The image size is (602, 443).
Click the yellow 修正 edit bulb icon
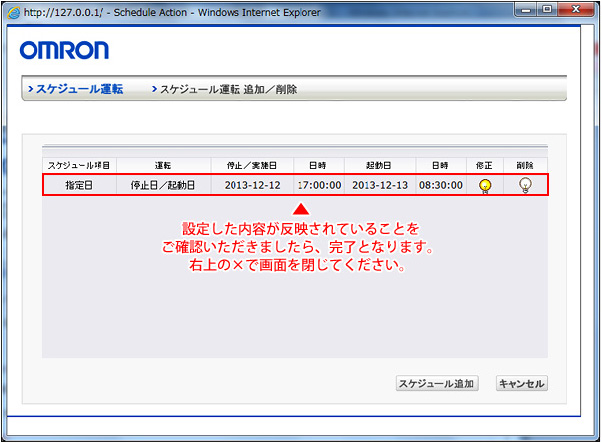485,185
